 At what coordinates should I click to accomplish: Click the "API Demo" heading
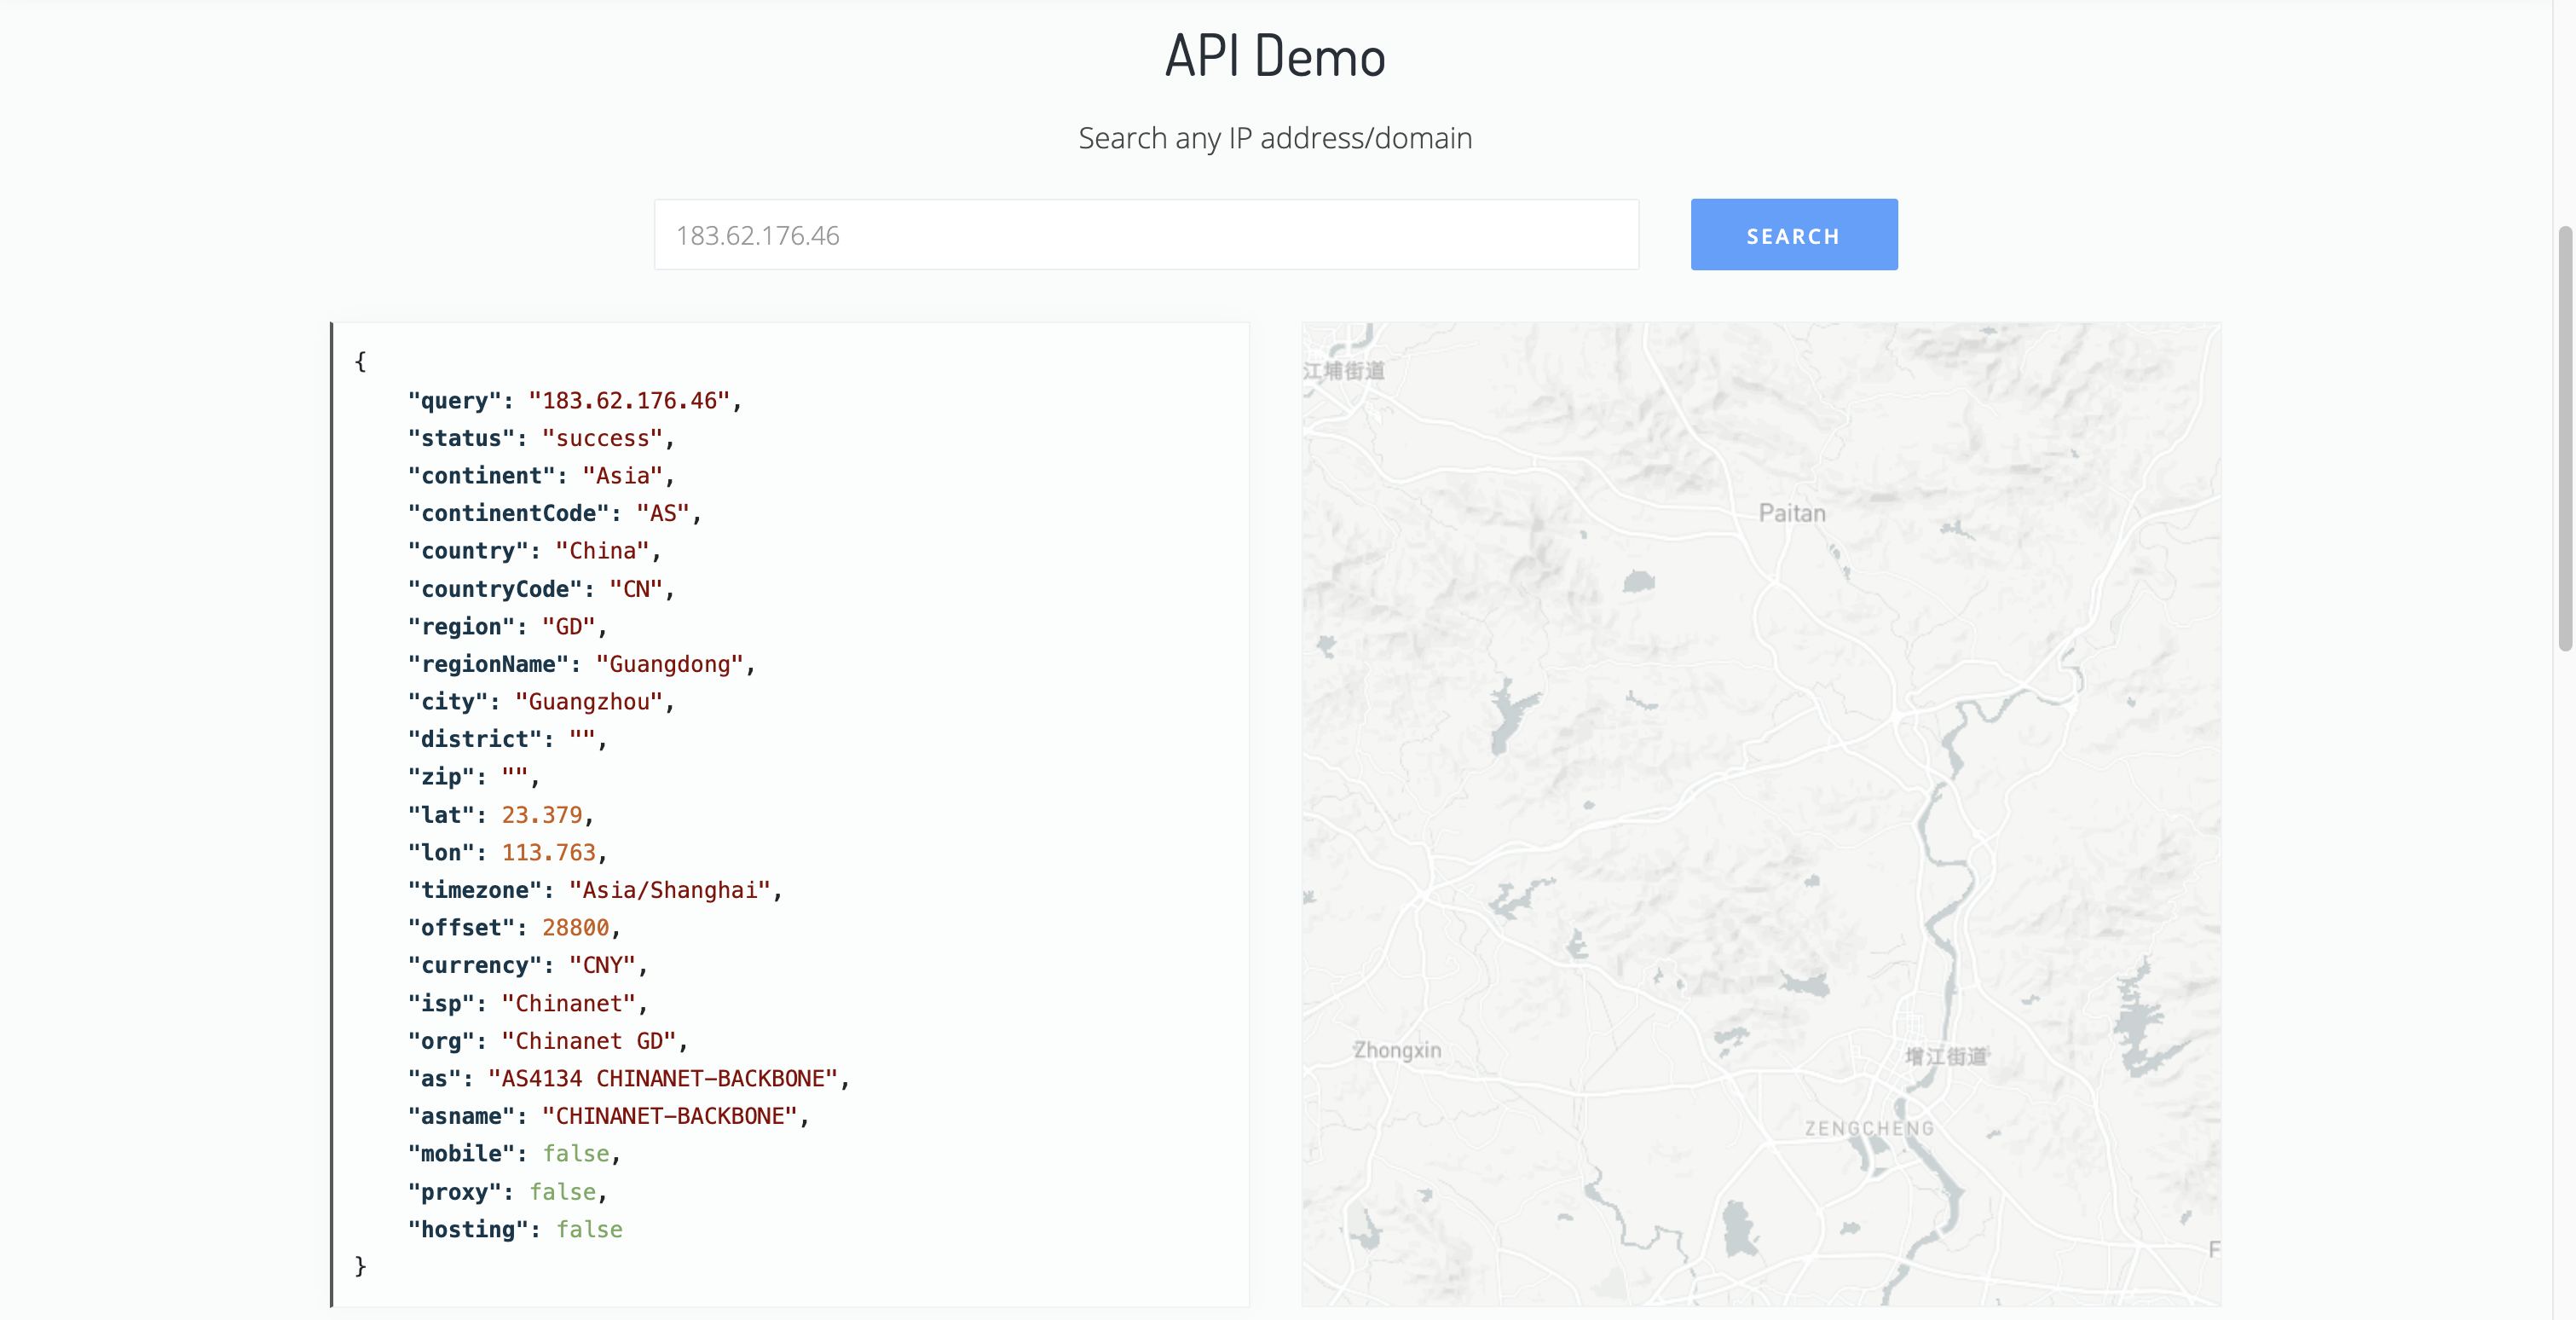click(1275, 56)
